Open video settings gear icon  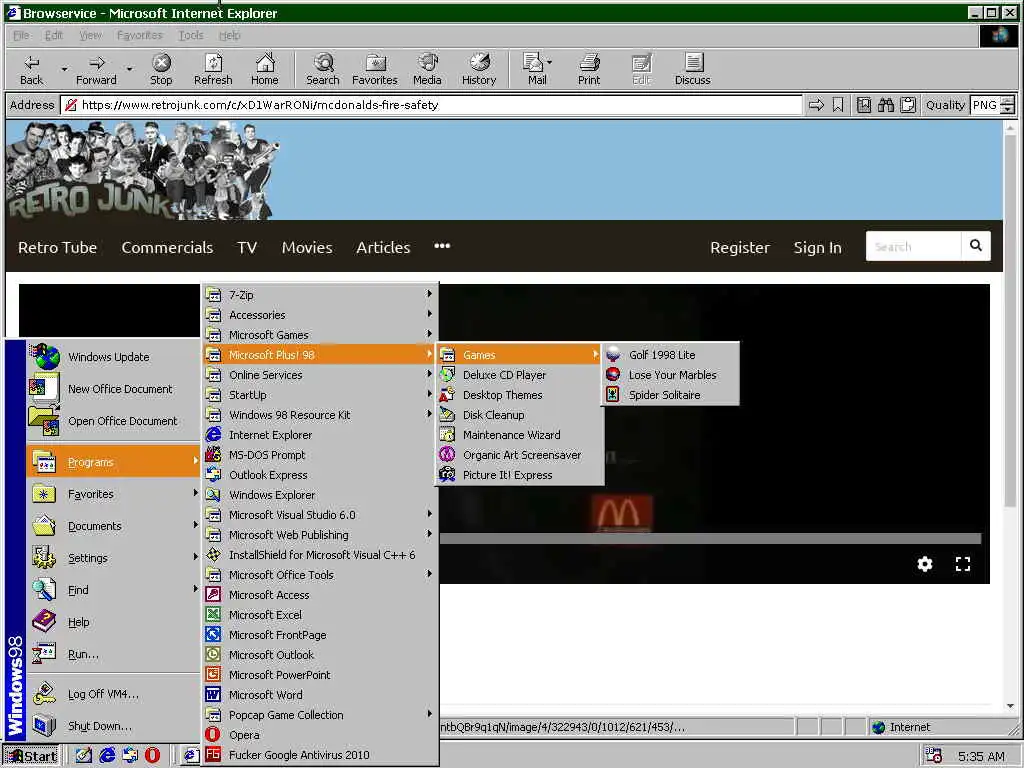click(925, 564)
